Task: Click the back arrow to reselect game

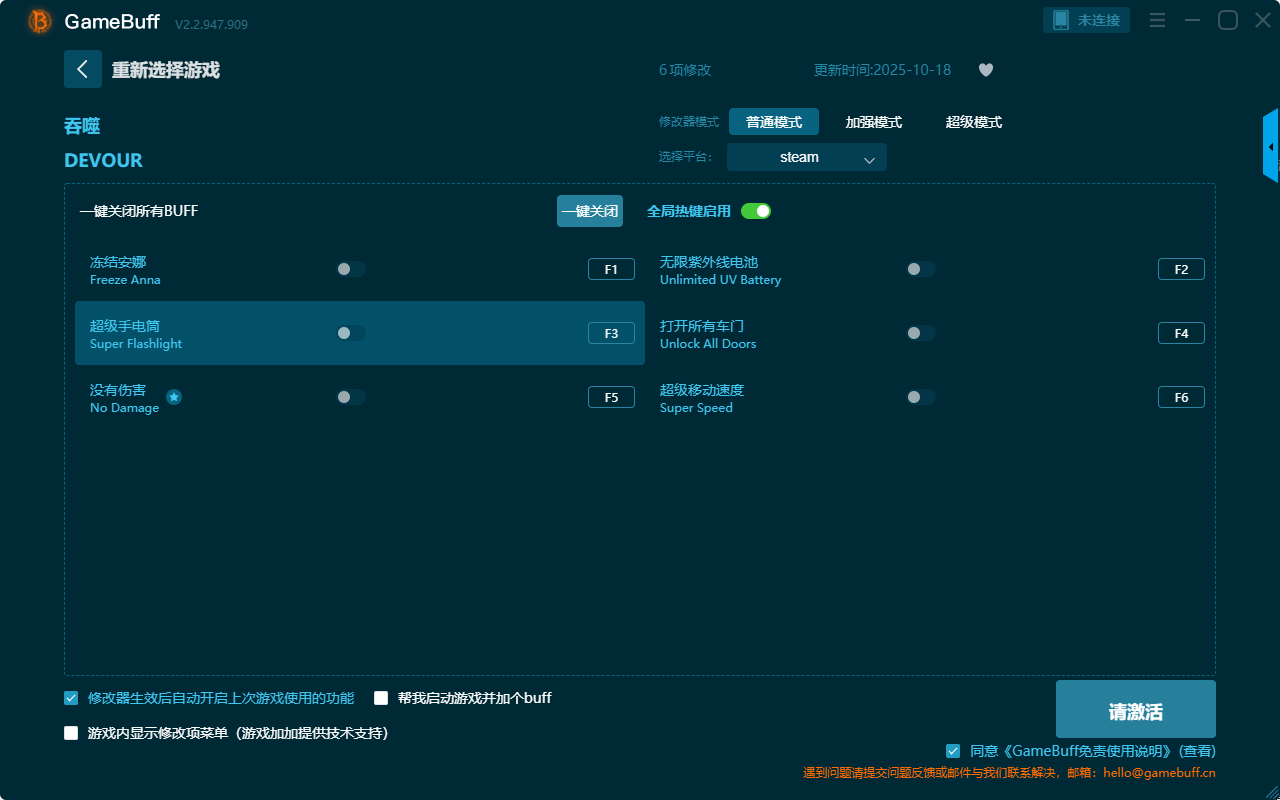Action: pos(83,69)
